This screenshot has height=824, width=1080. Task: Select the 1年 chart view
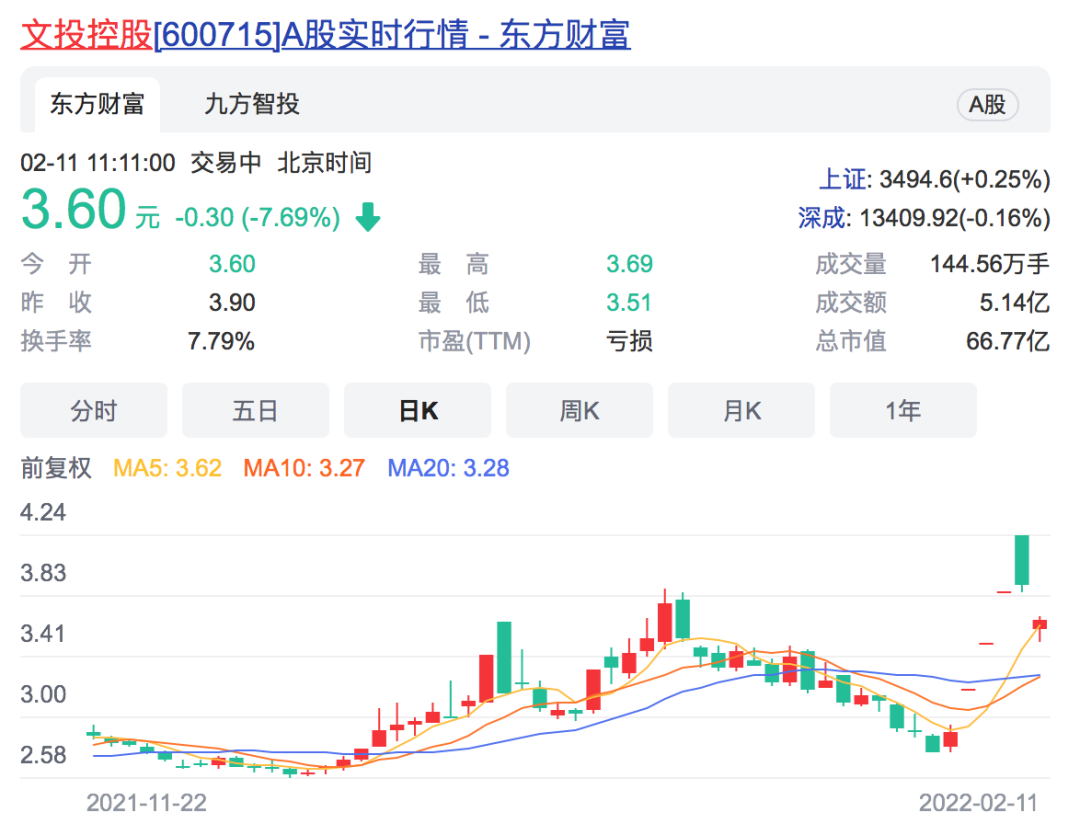point(903,411)
